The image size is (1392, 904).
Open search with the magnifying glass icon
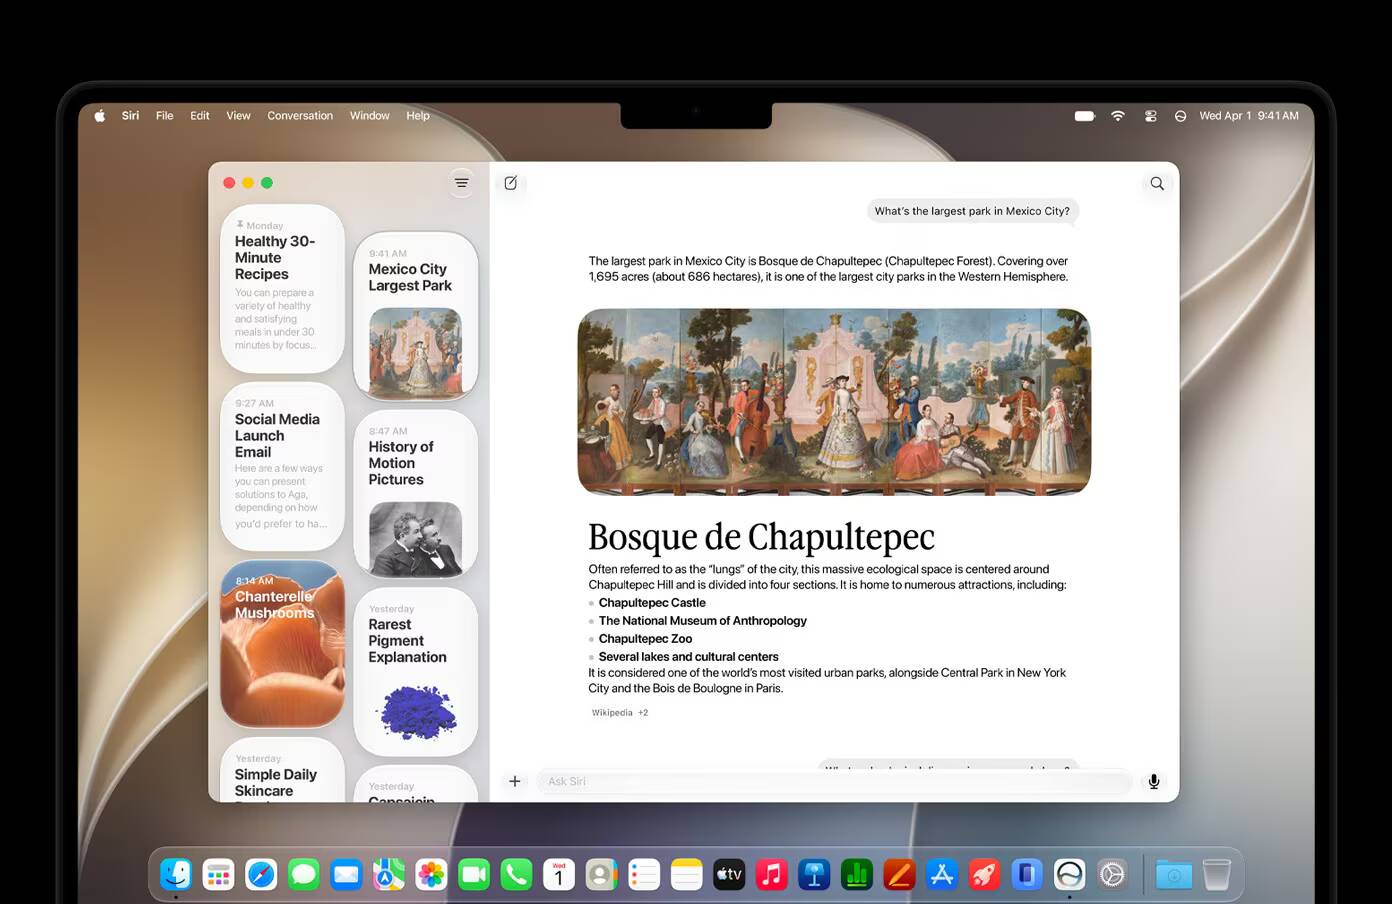[1157, 183]
